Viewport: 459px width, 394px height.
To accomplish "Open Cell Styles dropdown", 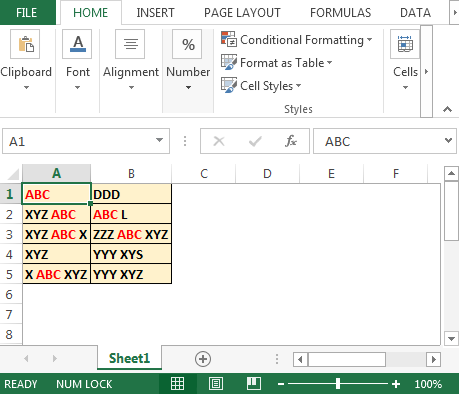I will point(298,86).
